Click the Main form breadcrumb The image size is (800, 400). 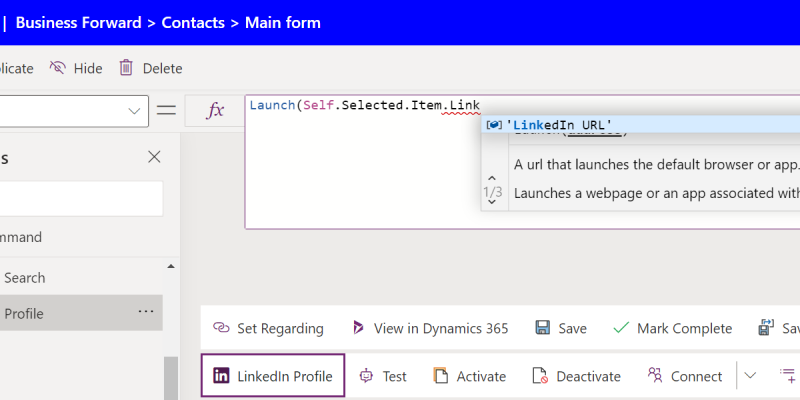click(283, 22)
